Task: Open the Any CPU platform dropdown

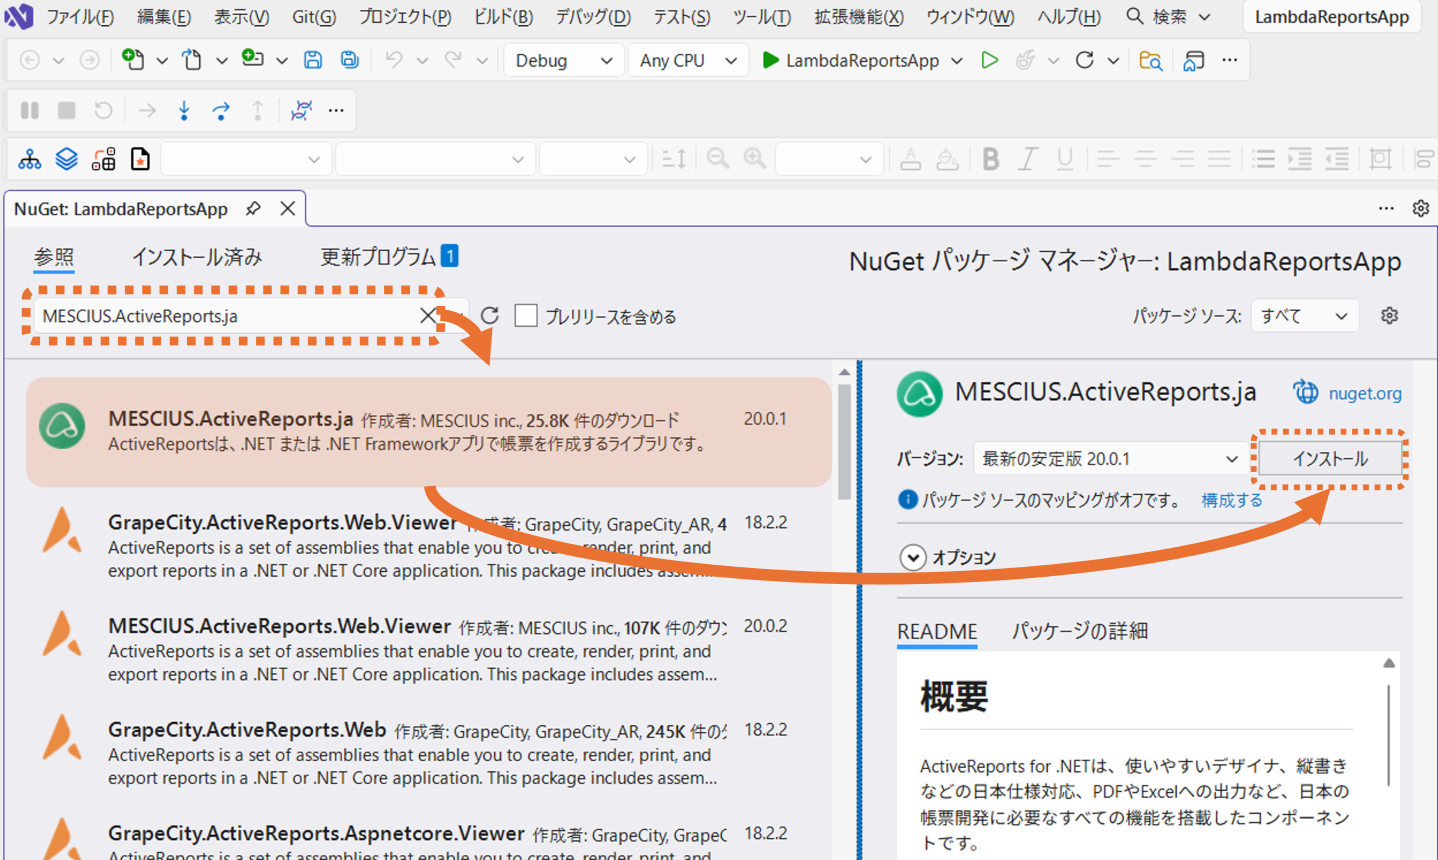Action: click(689, 60)
